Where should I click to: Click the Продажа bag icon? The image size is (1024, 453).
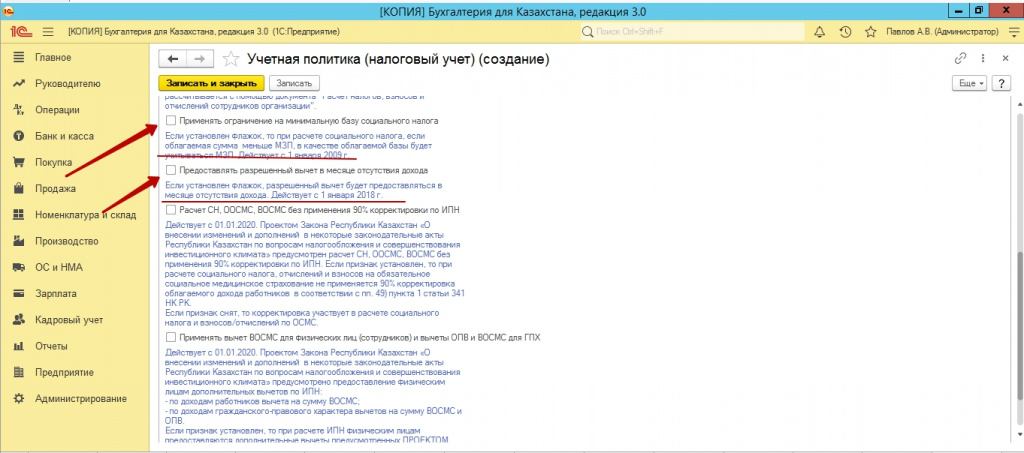pos(19,189)
